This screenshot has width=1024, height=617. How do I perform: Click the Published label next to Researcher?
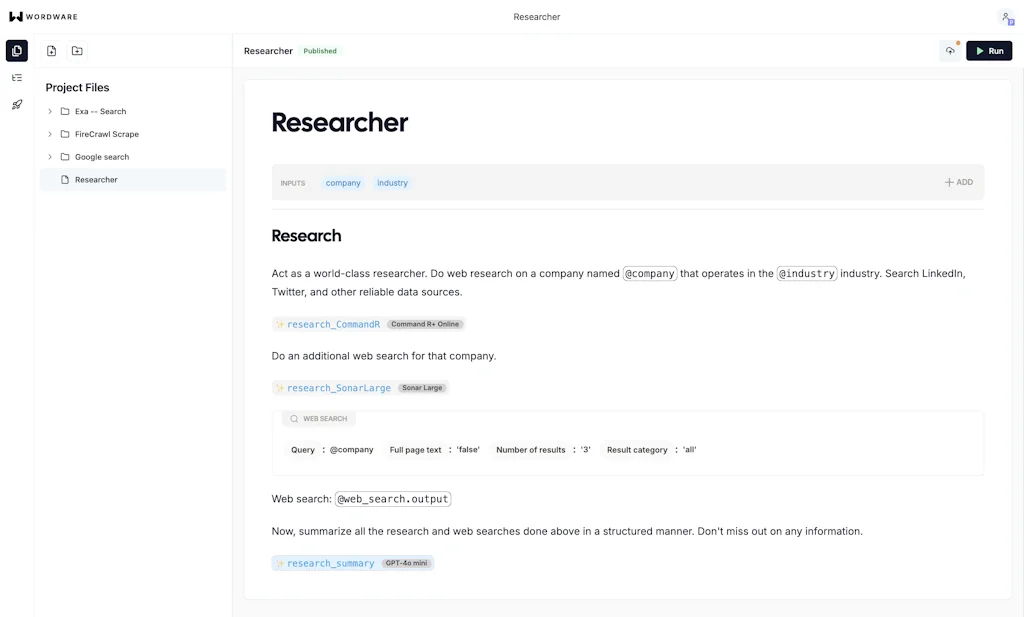(x=320, y=50)
